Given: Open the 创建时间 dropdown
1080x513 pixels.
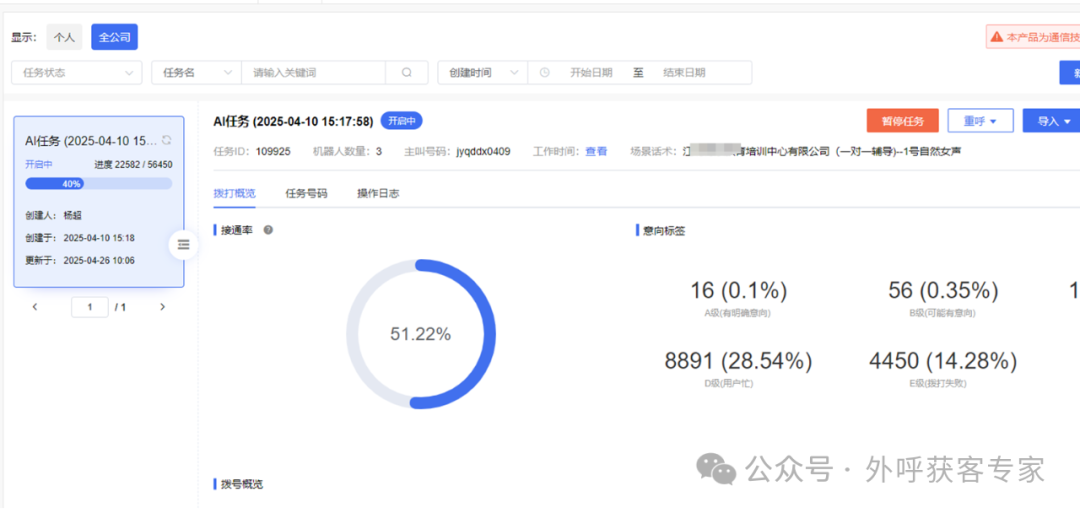Looking at the screenshot, I should [x=482, y=73].
